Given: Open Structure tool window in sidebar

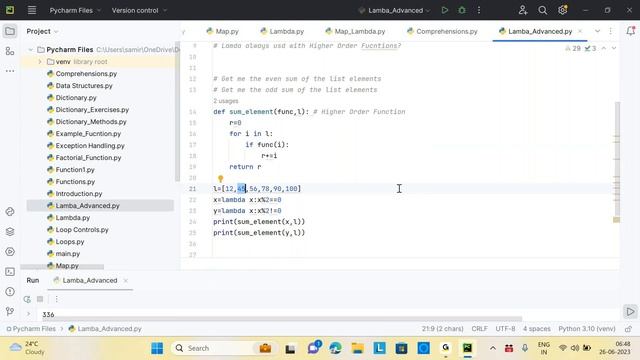Looking at the screenshot, I should tap(10, 51).
